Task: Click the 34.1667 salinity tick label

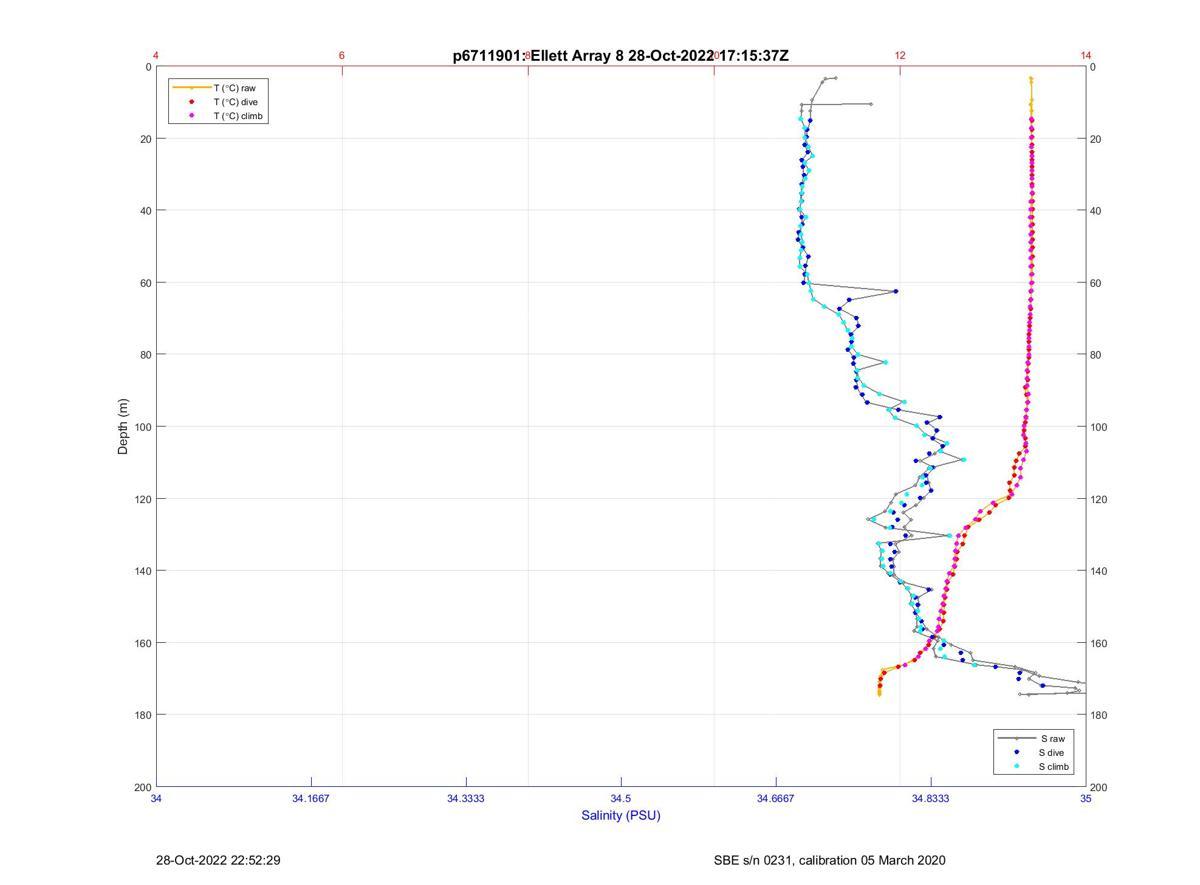Action: 311,799
